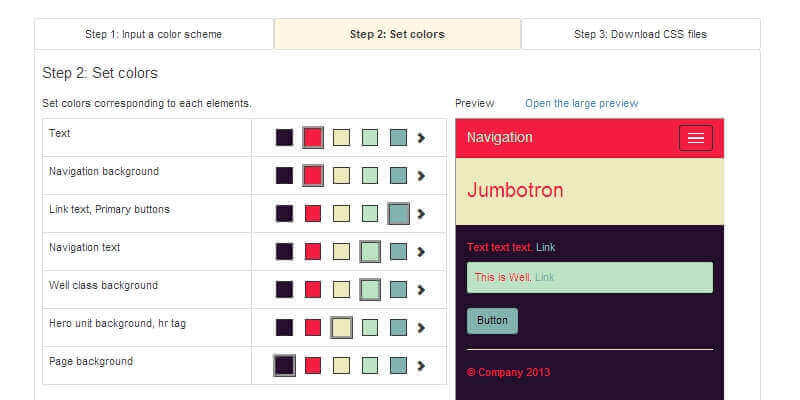Click the Navigation brand text in preview
Image resolution: width=800 pixels, height=400 pixels.
[499, 137]
